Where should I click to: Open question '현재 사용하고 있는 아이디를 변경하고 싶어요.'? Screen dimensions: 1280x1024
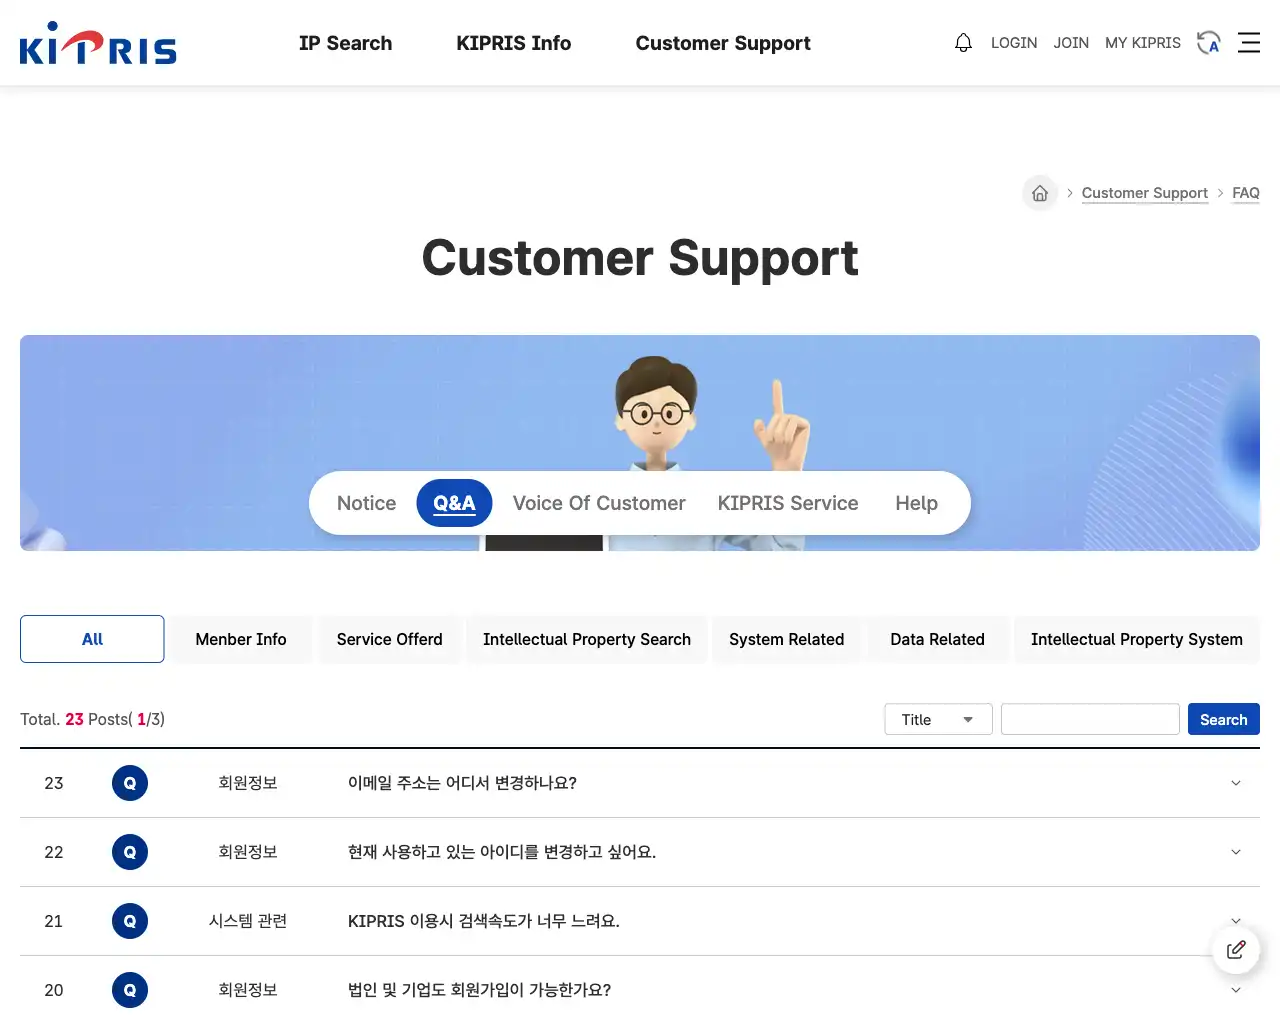tap(502, 852)
